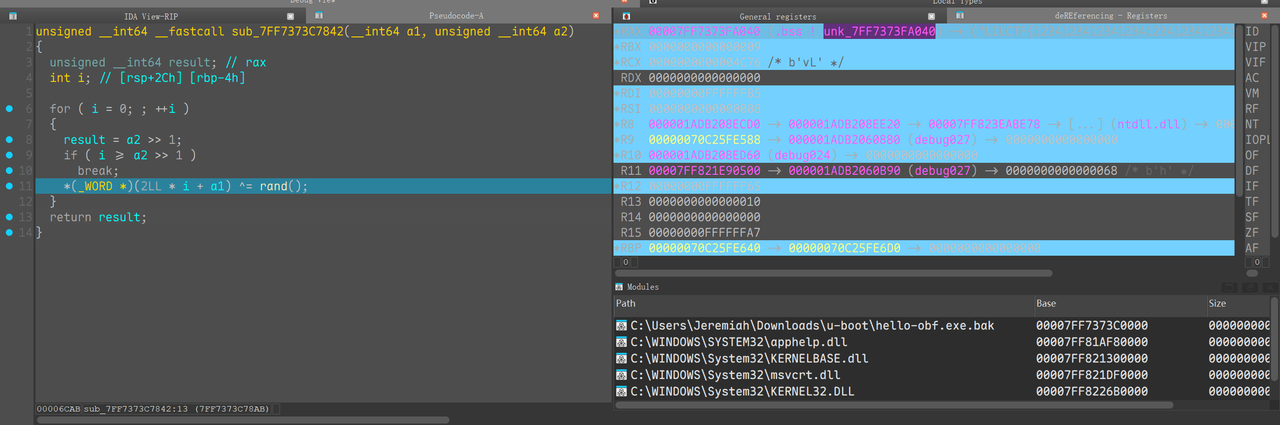Click the apphelp.dll module icon
Screen dimensions: 1280x425
click(622, 342)
